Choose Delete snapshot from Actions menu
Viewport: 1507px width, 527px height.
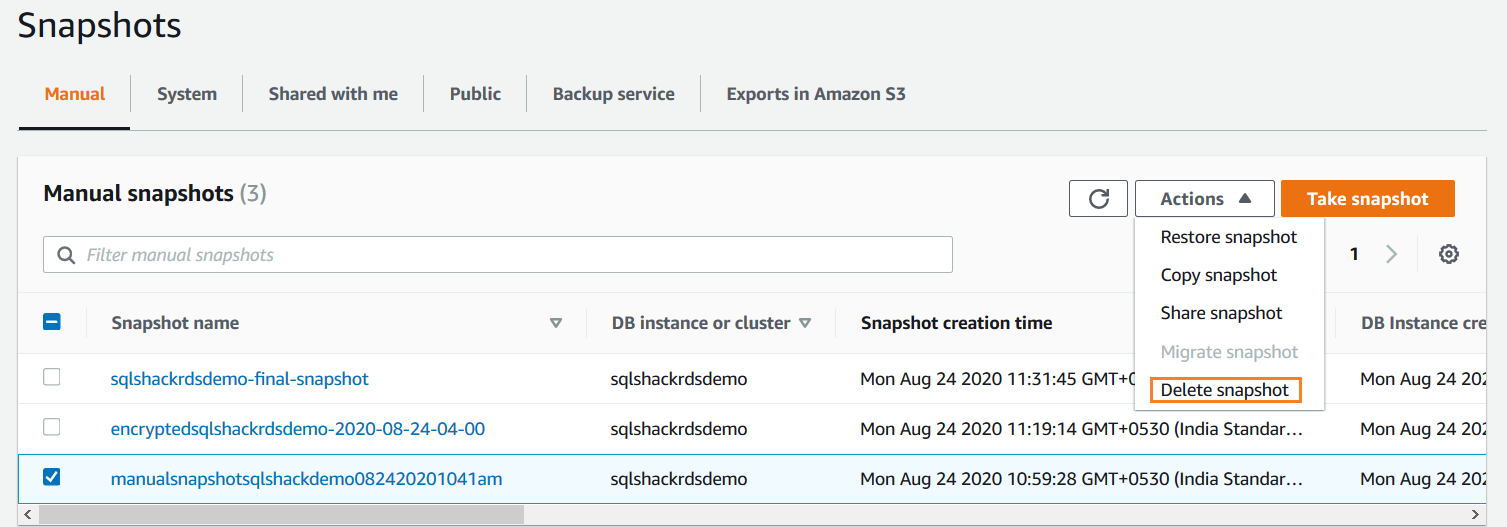1224,390
